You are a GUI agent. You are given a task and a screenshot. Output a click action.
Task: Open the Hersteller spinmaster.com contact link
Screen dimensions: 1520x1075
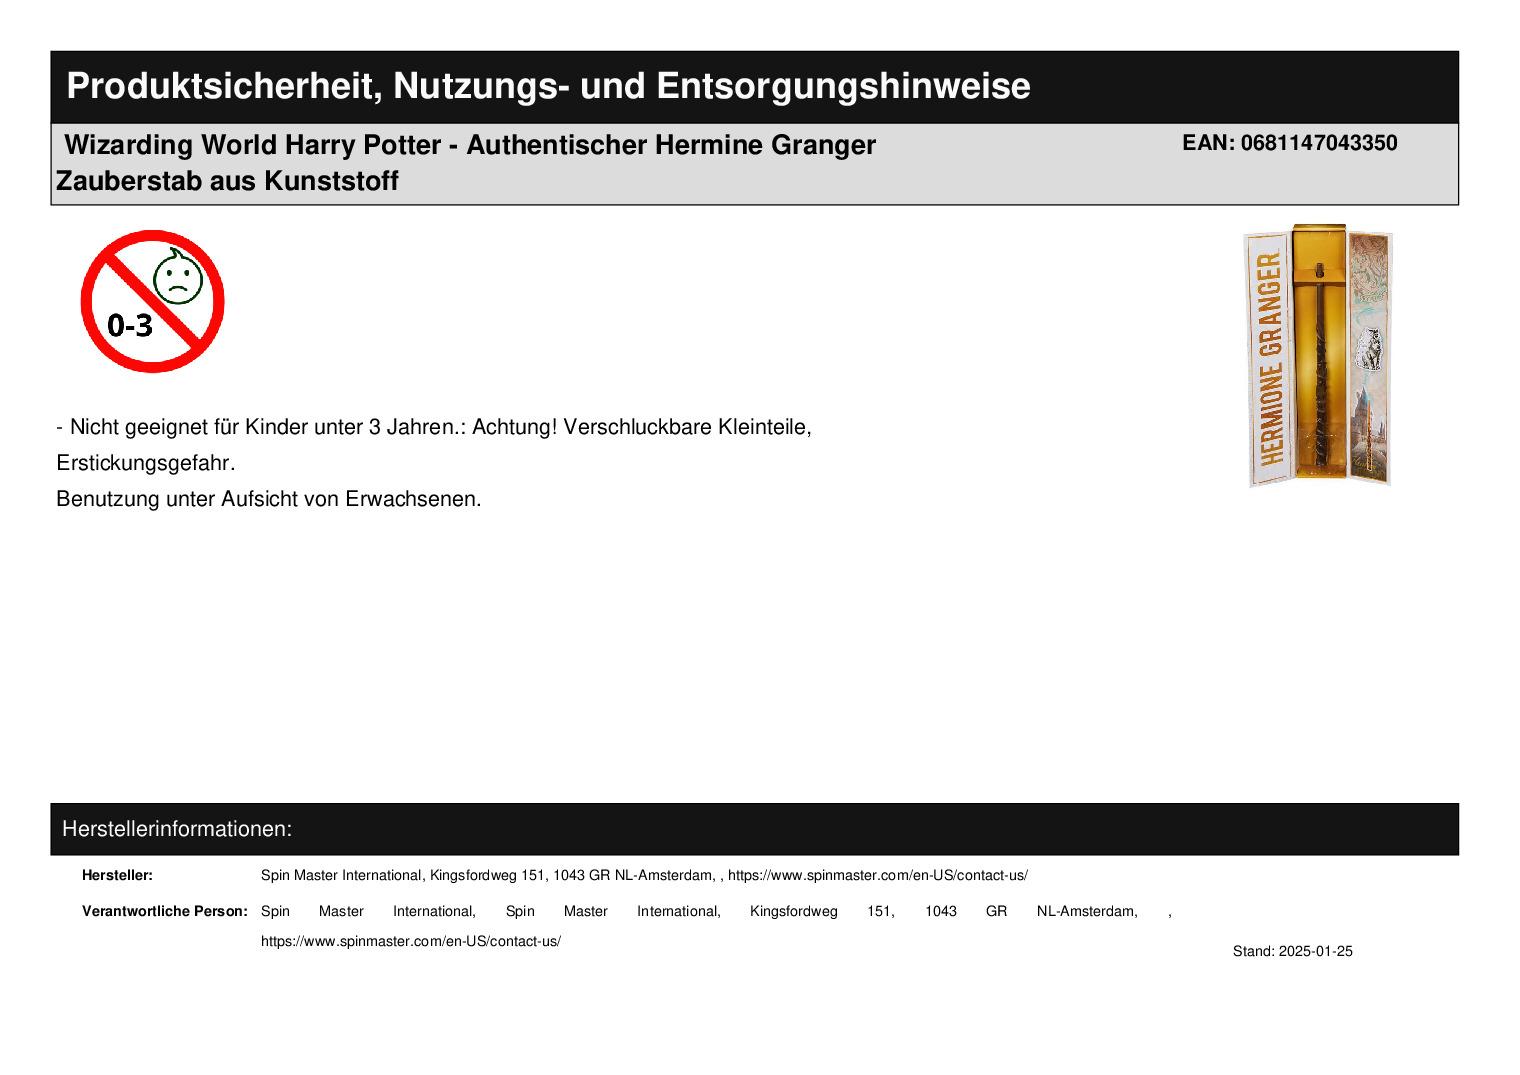(877, 875)
